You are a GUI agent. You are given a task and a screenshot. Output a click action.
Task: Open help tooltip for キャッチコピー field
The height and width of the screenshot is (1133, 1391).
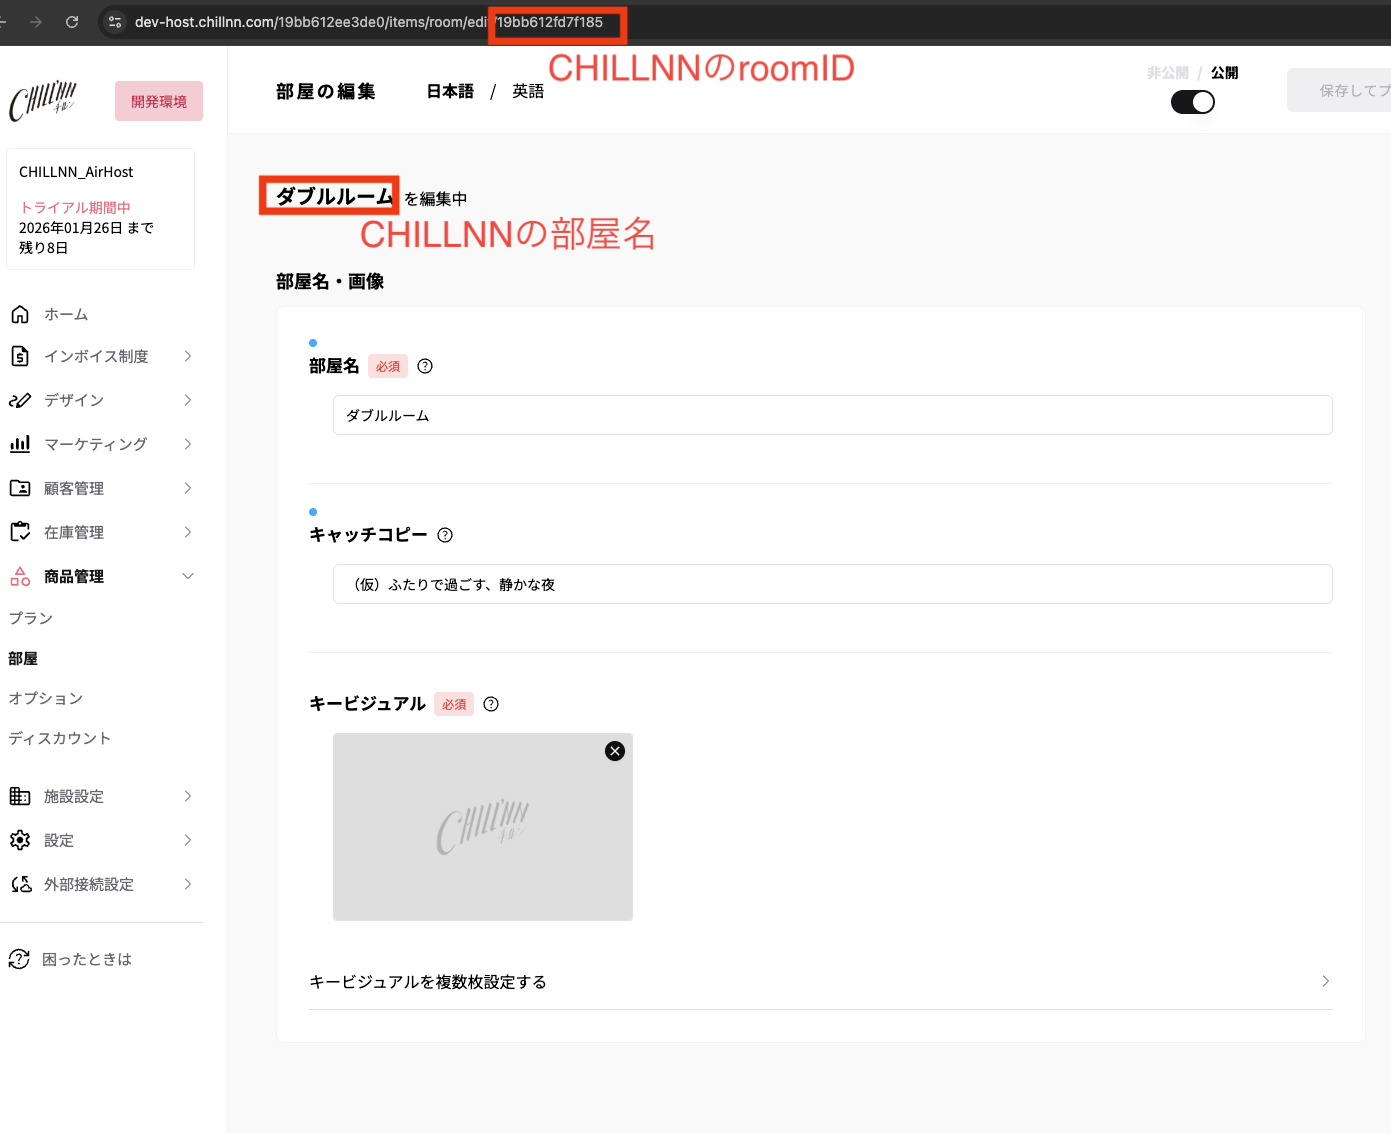pyautogui.click(x=445, y=535)
